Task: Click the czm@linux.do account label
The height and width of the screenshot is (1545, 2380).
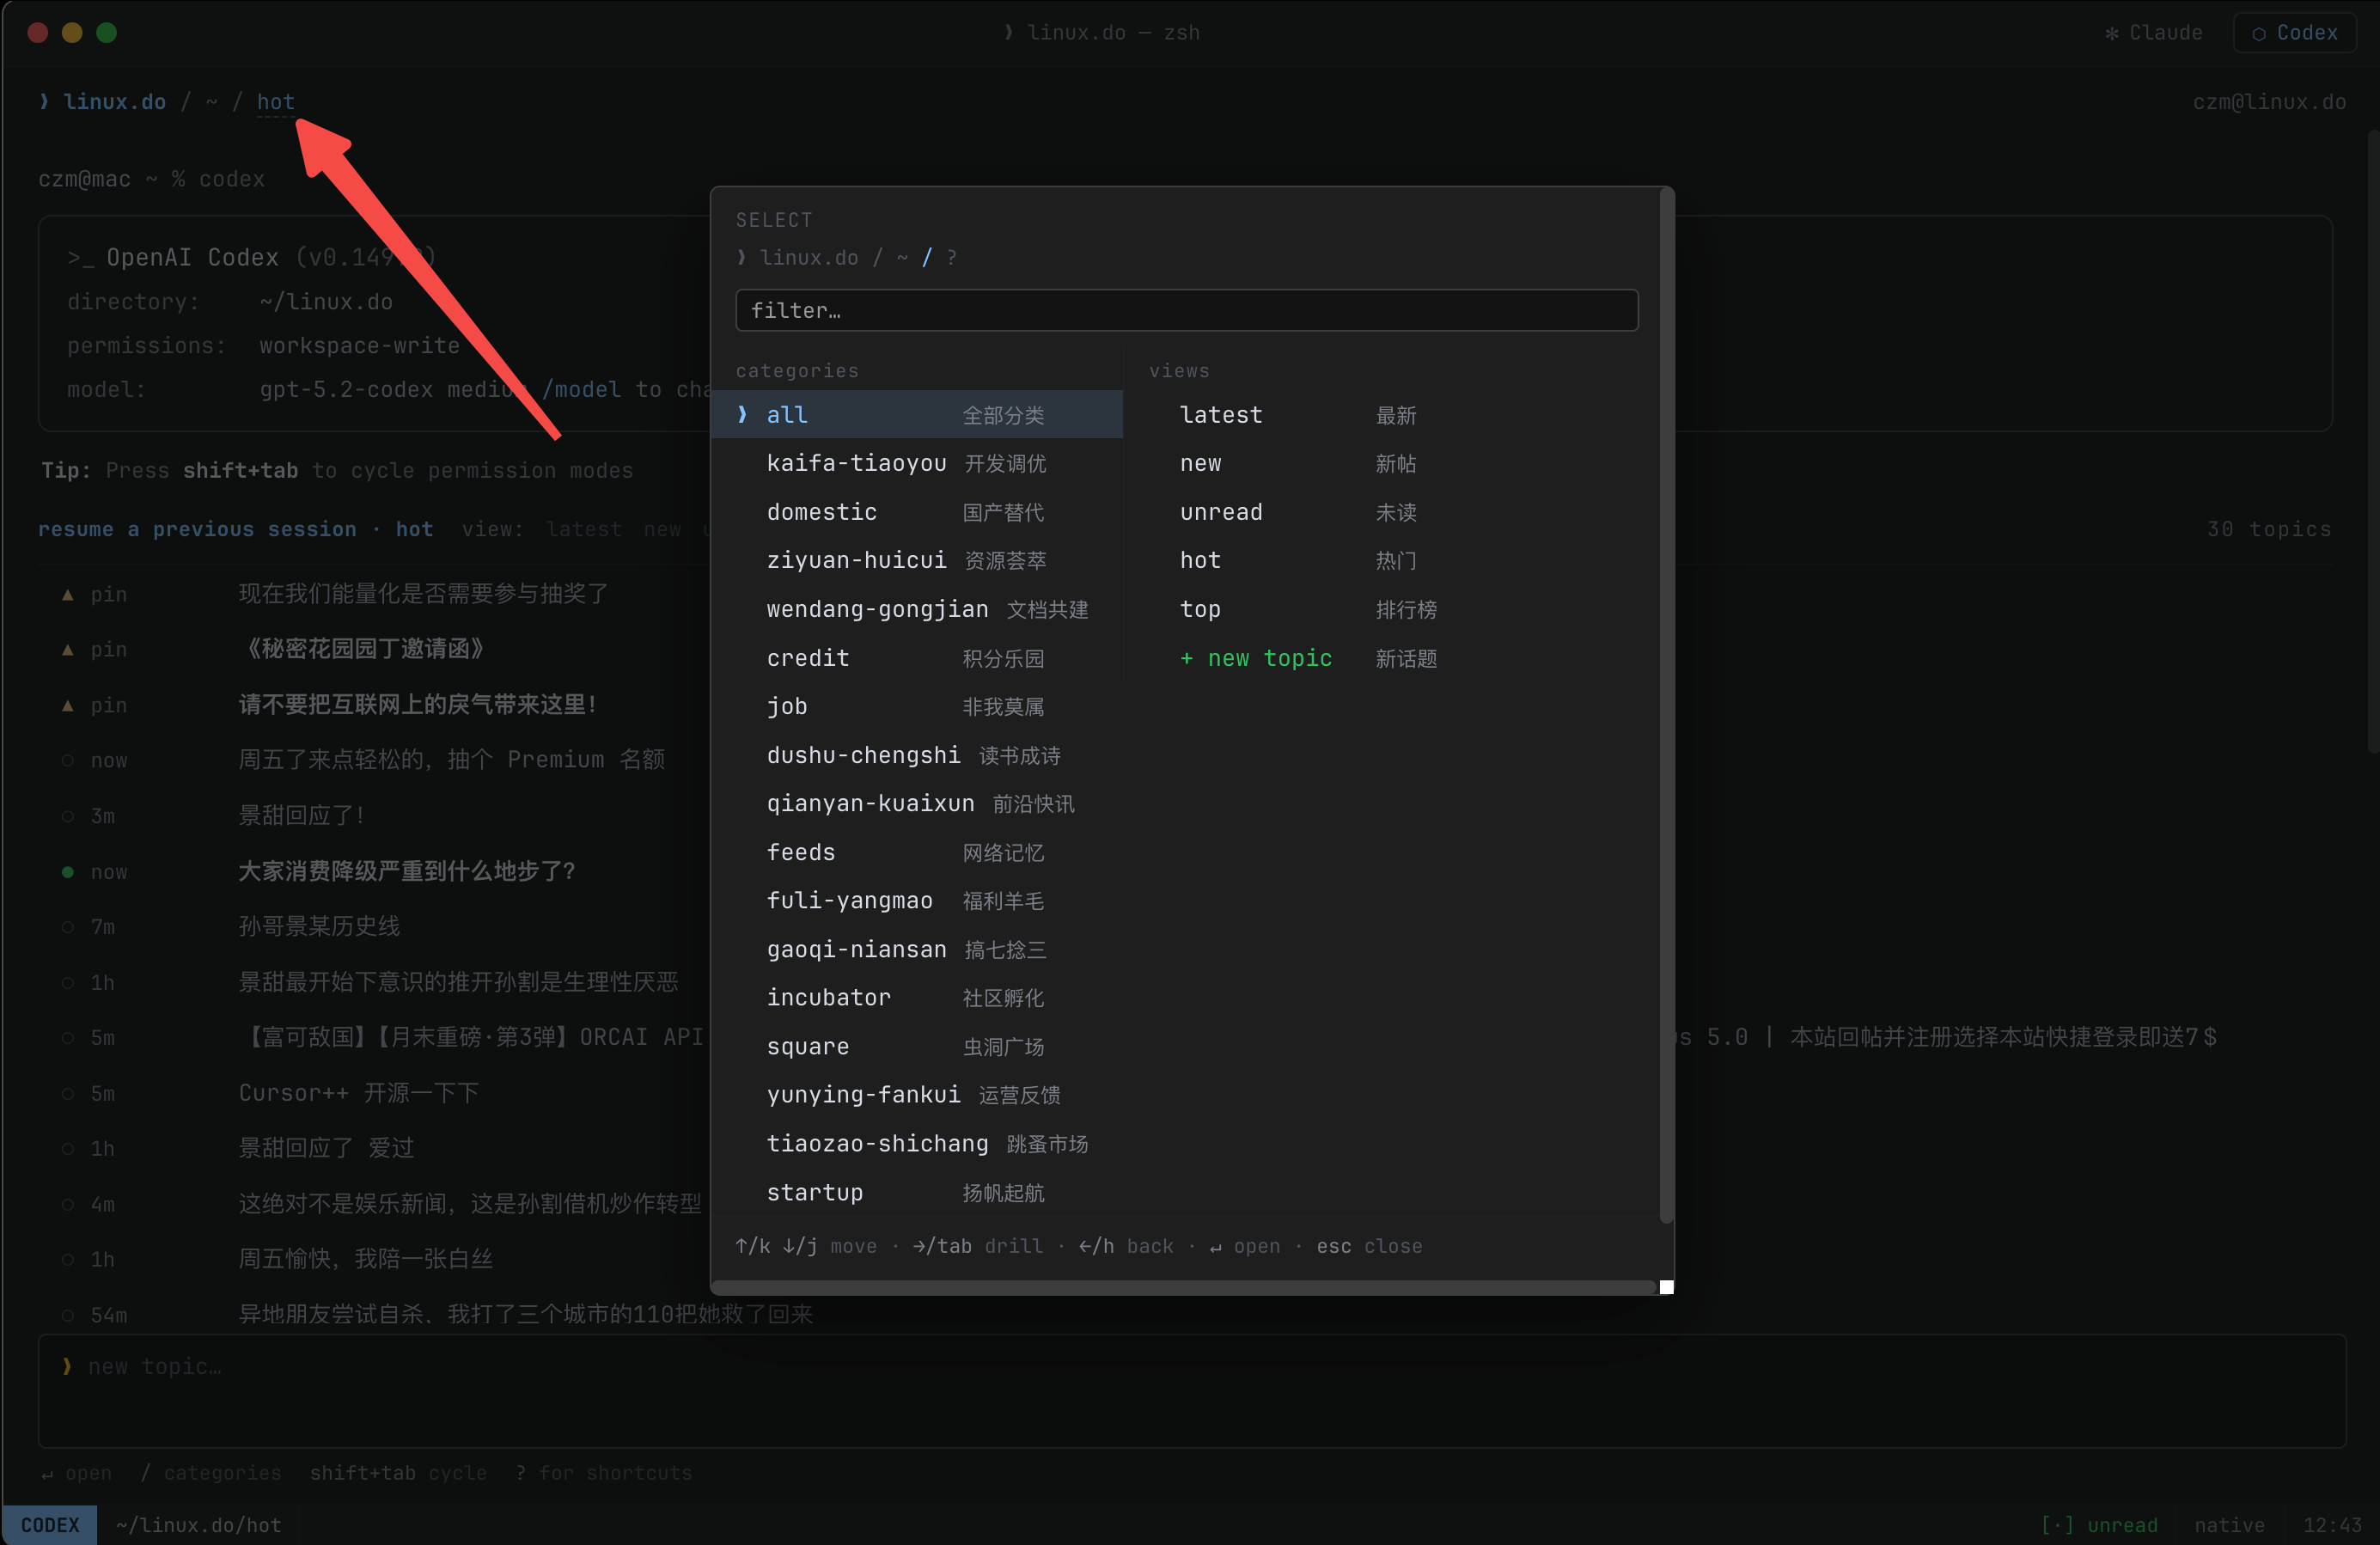Action: pos(2269,102)
